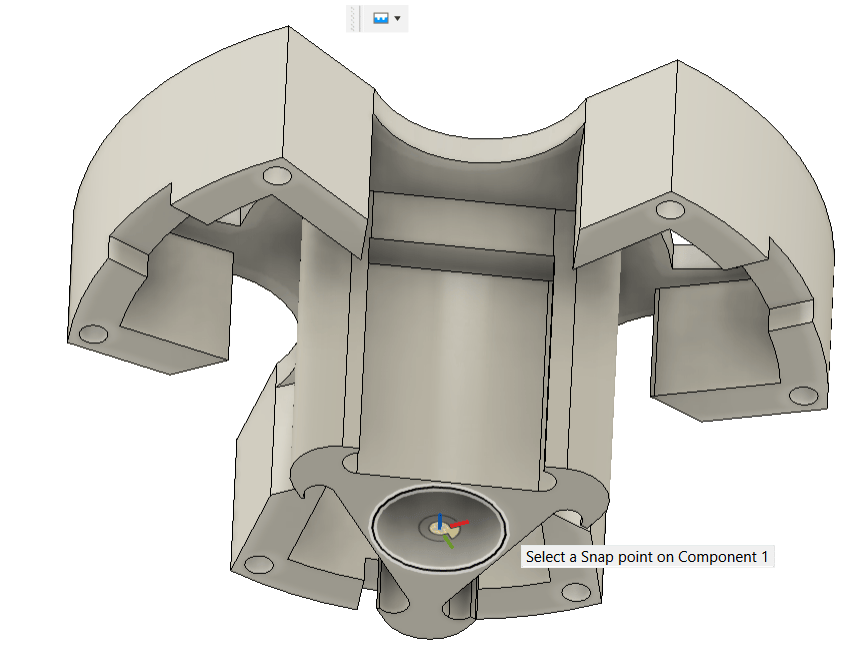Screen dimensions: 868x671
Task: Click the green axis of joint origin
Action: tap(448, 541)
